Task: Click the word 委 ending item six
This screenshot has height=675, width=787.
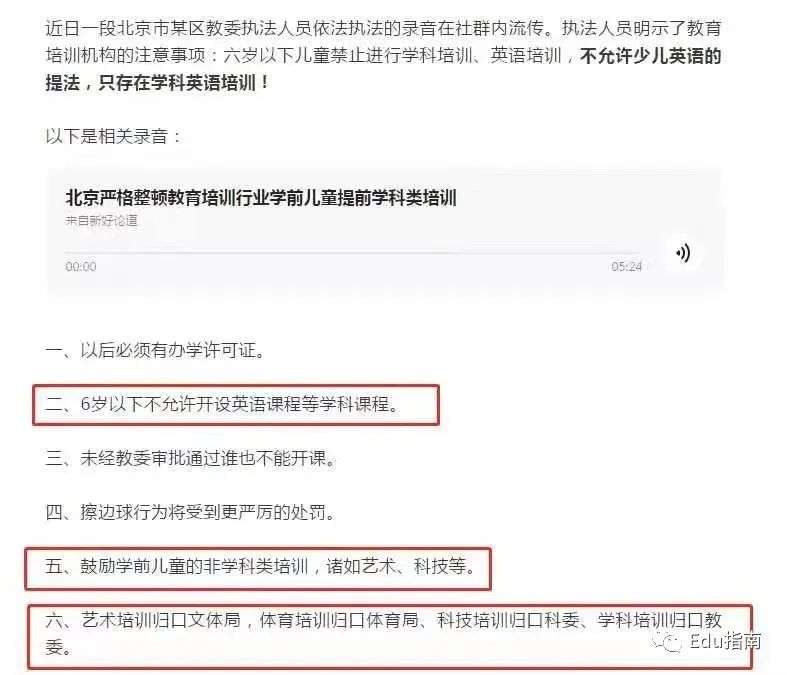Action: coord(54,648)
